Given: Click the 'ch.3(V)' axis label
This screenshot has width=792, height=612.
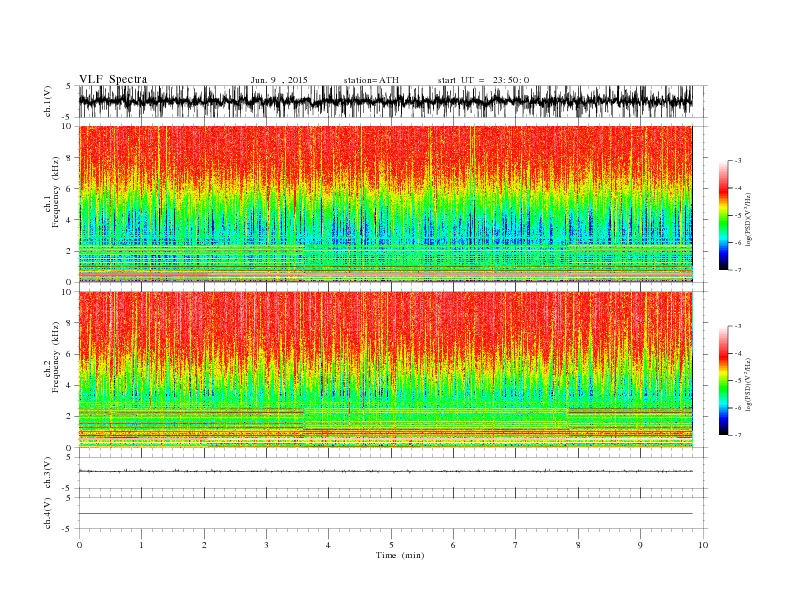Looking at the screenshot, I should tap(48, 473).
